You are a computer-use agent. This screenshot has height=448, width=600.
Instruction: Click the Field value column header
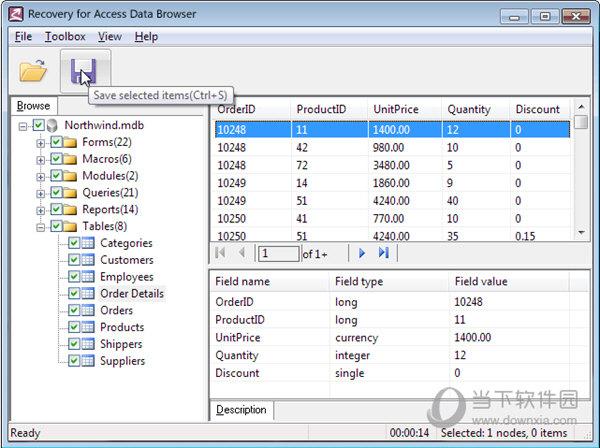(x=508, y=282)
